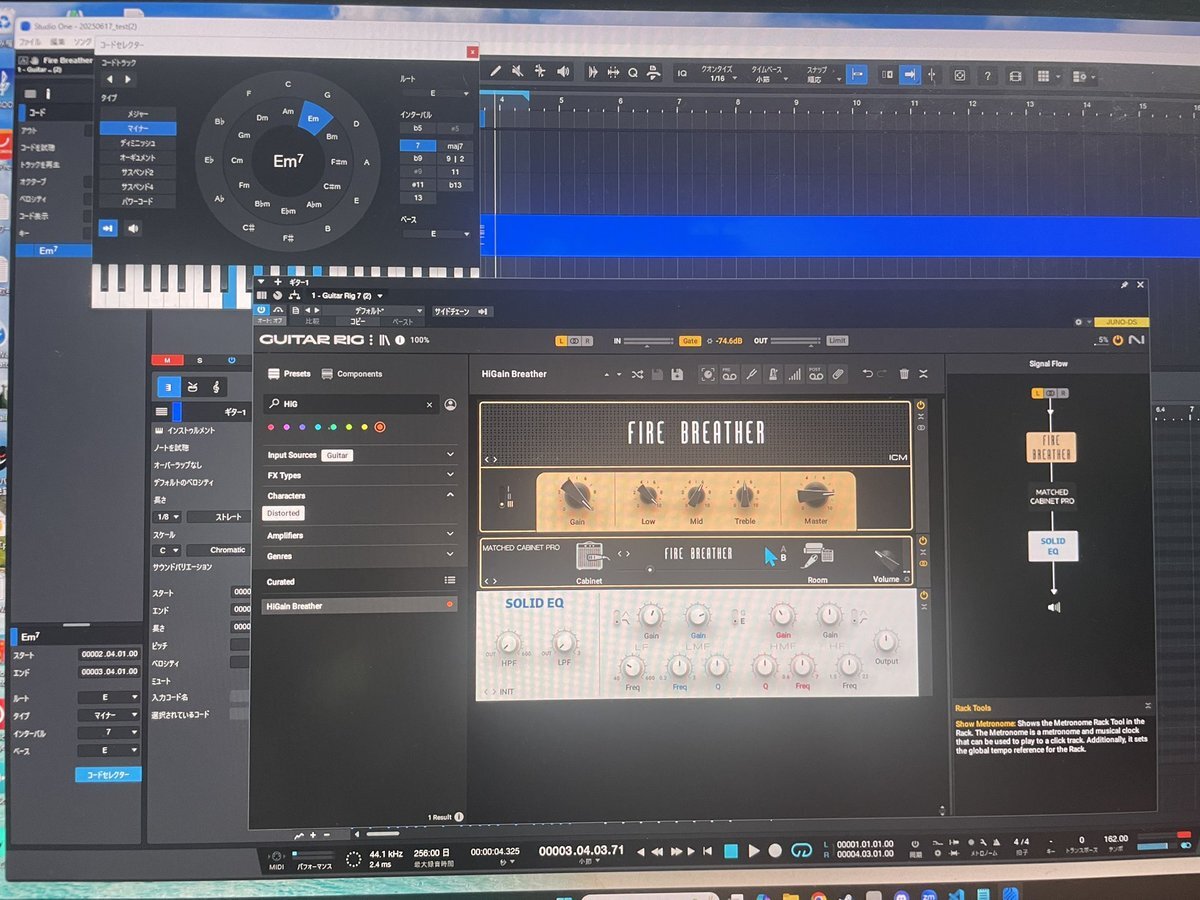1200x900 pixels.
Task: Show the Tuner rack tool icon
Action: click(x=751, y=374)
